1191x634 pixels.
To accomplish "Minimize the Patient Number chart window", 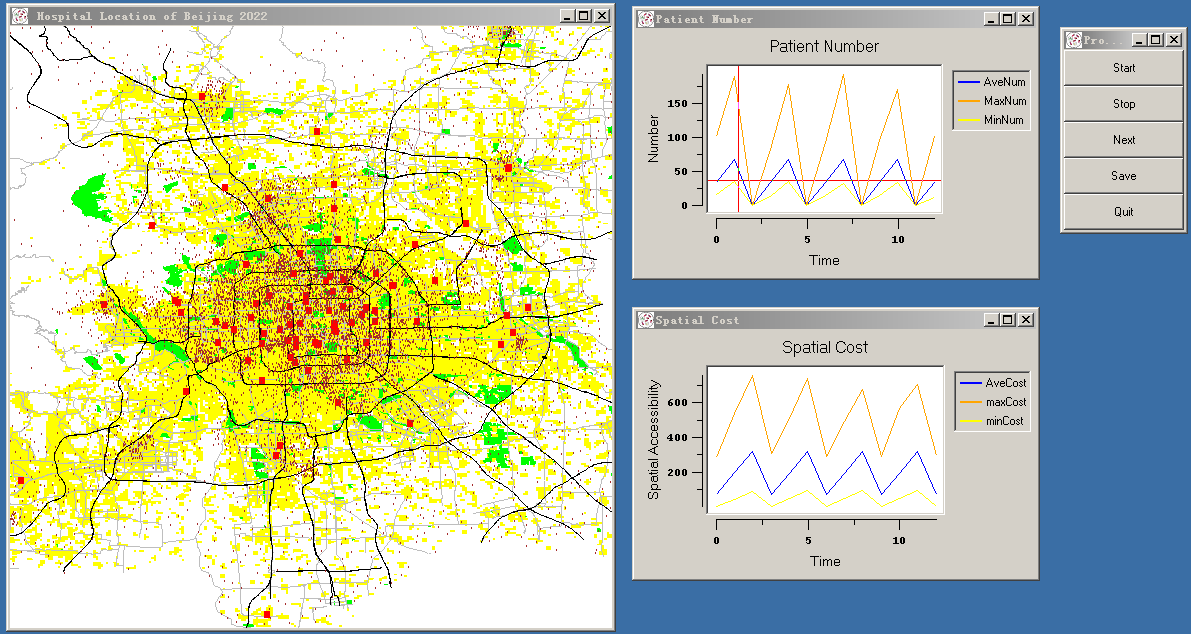I will click(x=990, y=19).
